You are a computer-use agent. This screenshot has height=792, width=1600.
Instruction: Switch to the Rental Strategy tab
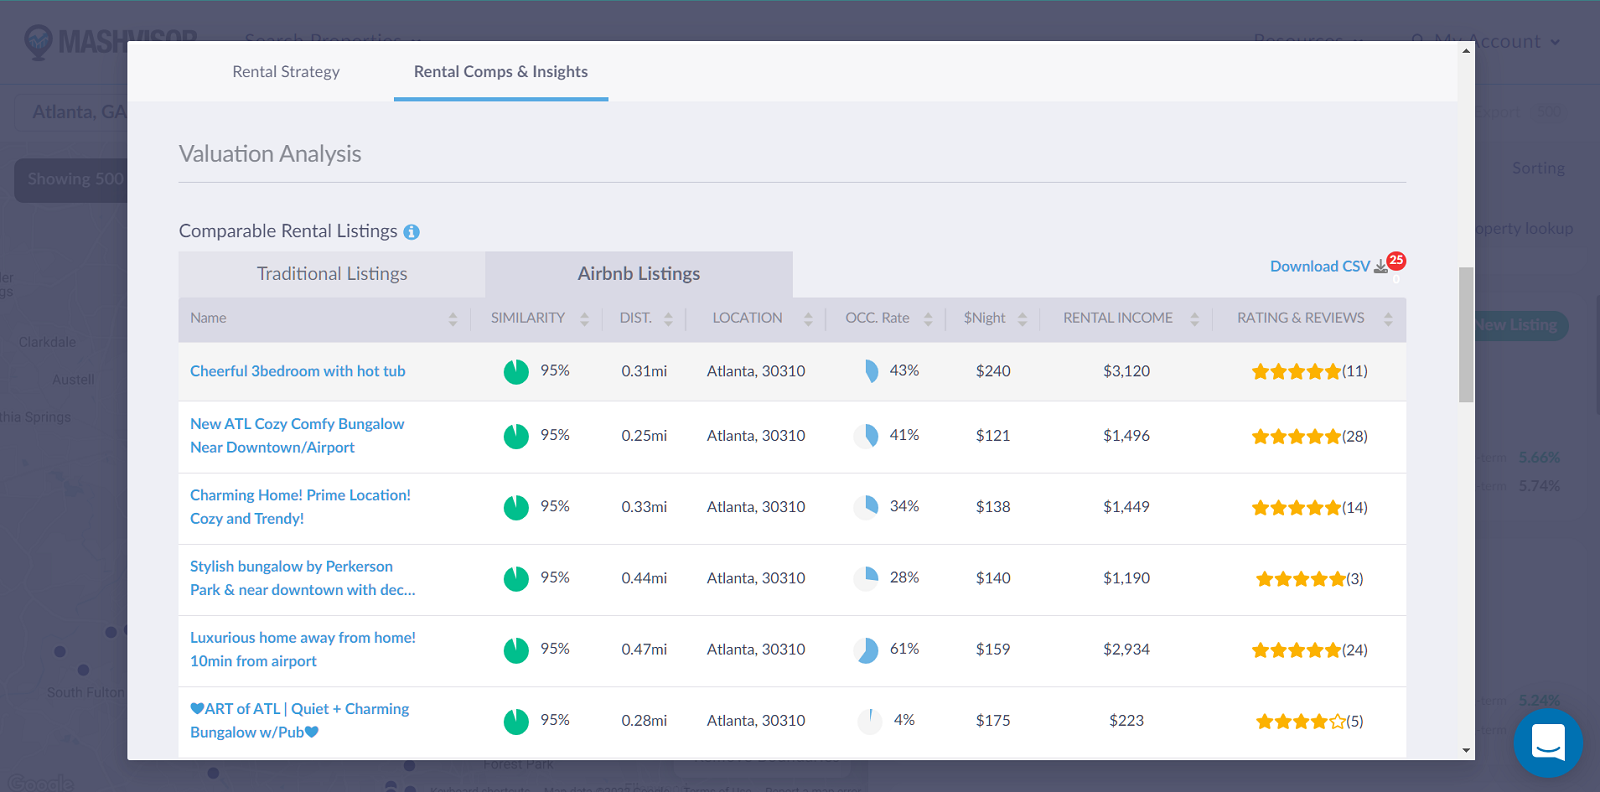click(x=286, y=72)
